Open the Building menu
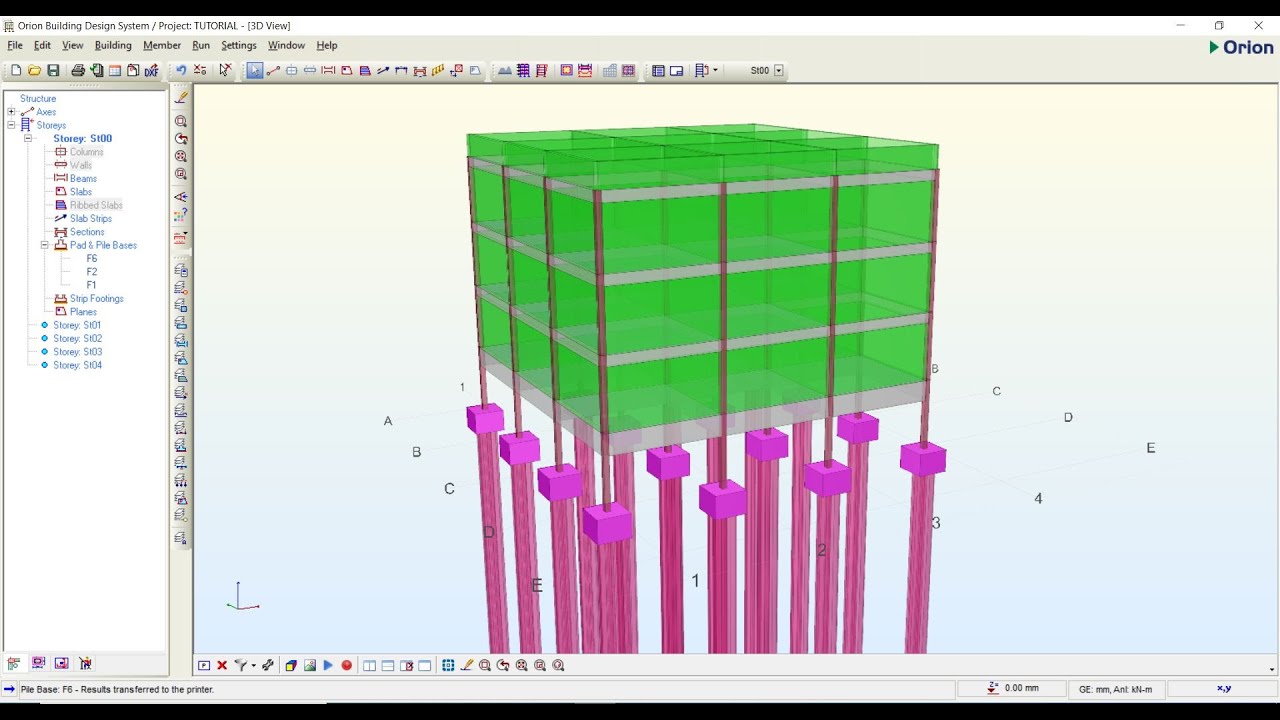This screenshot has height=720, width=1280. [113, 45]
